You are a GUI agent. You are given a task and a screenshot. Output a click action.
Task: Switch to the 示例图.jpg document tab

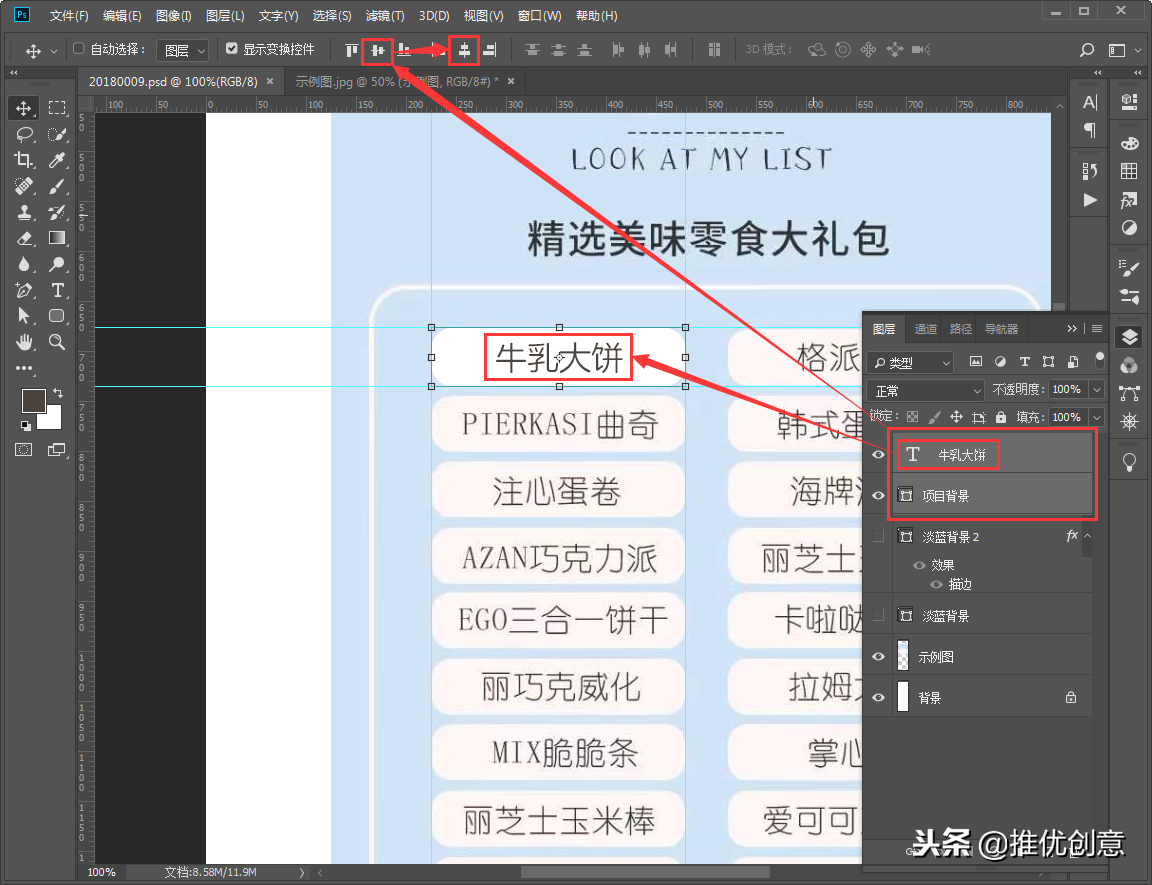397,82
